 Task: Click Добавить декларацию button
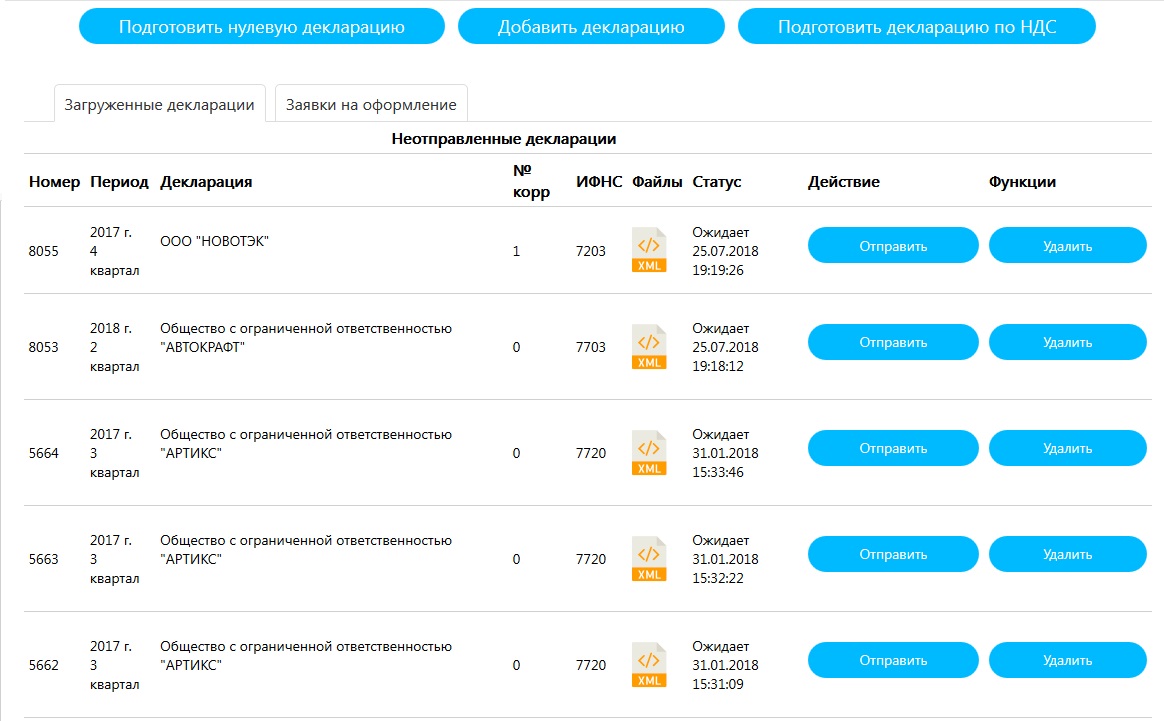pyautogui.click(x=591, y=27)
